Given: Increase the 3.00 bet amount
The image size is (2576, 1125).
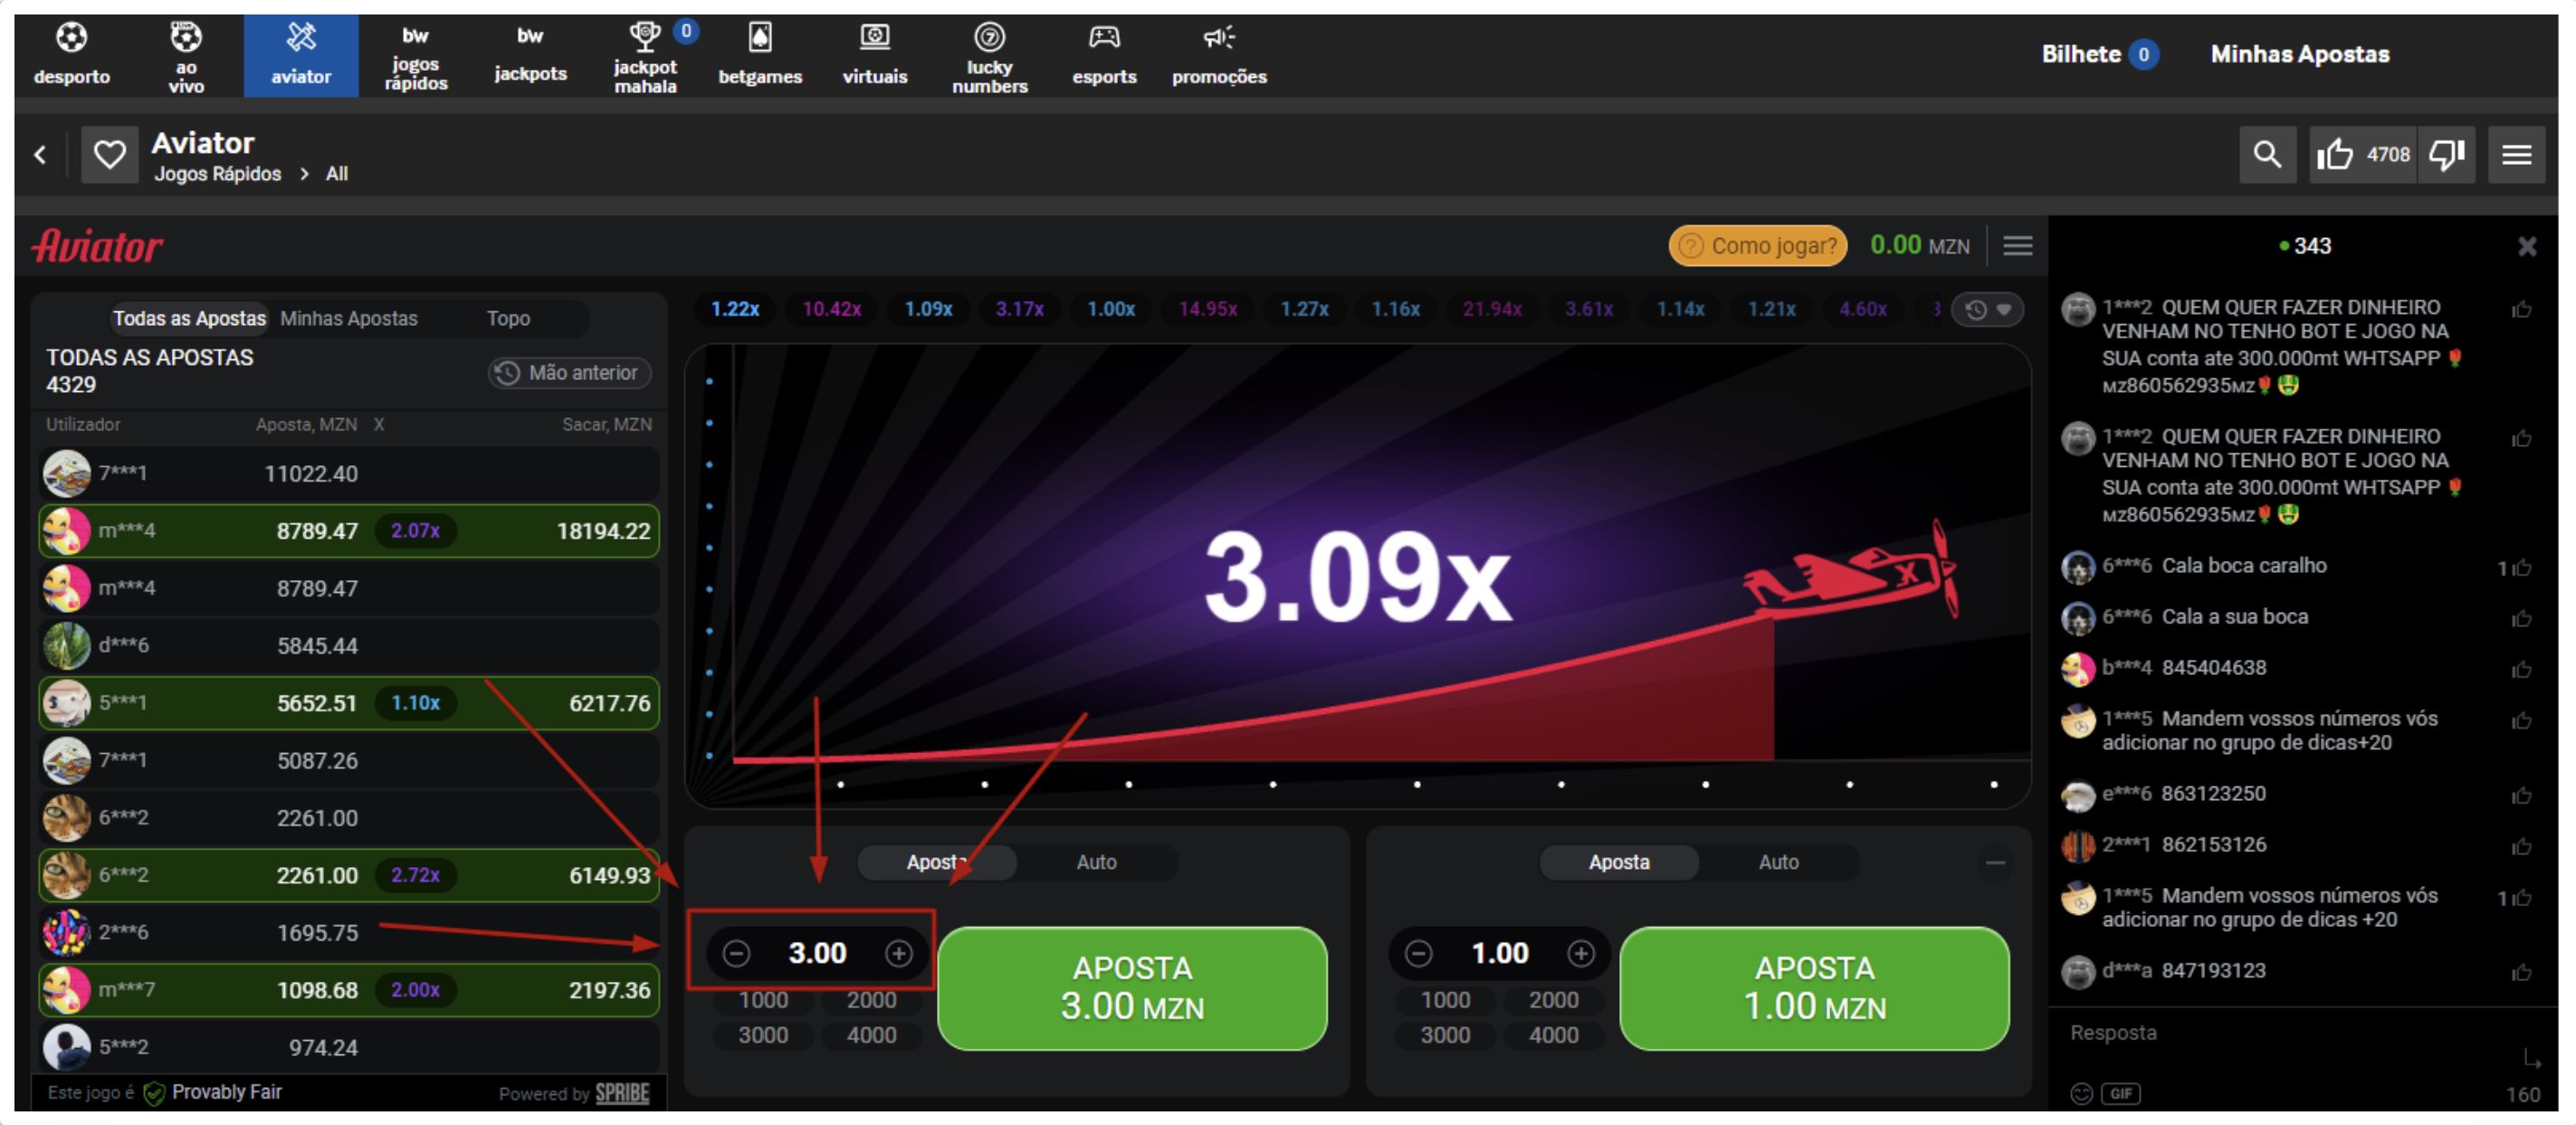Looking at the screenshot, I should coord(898,953).
